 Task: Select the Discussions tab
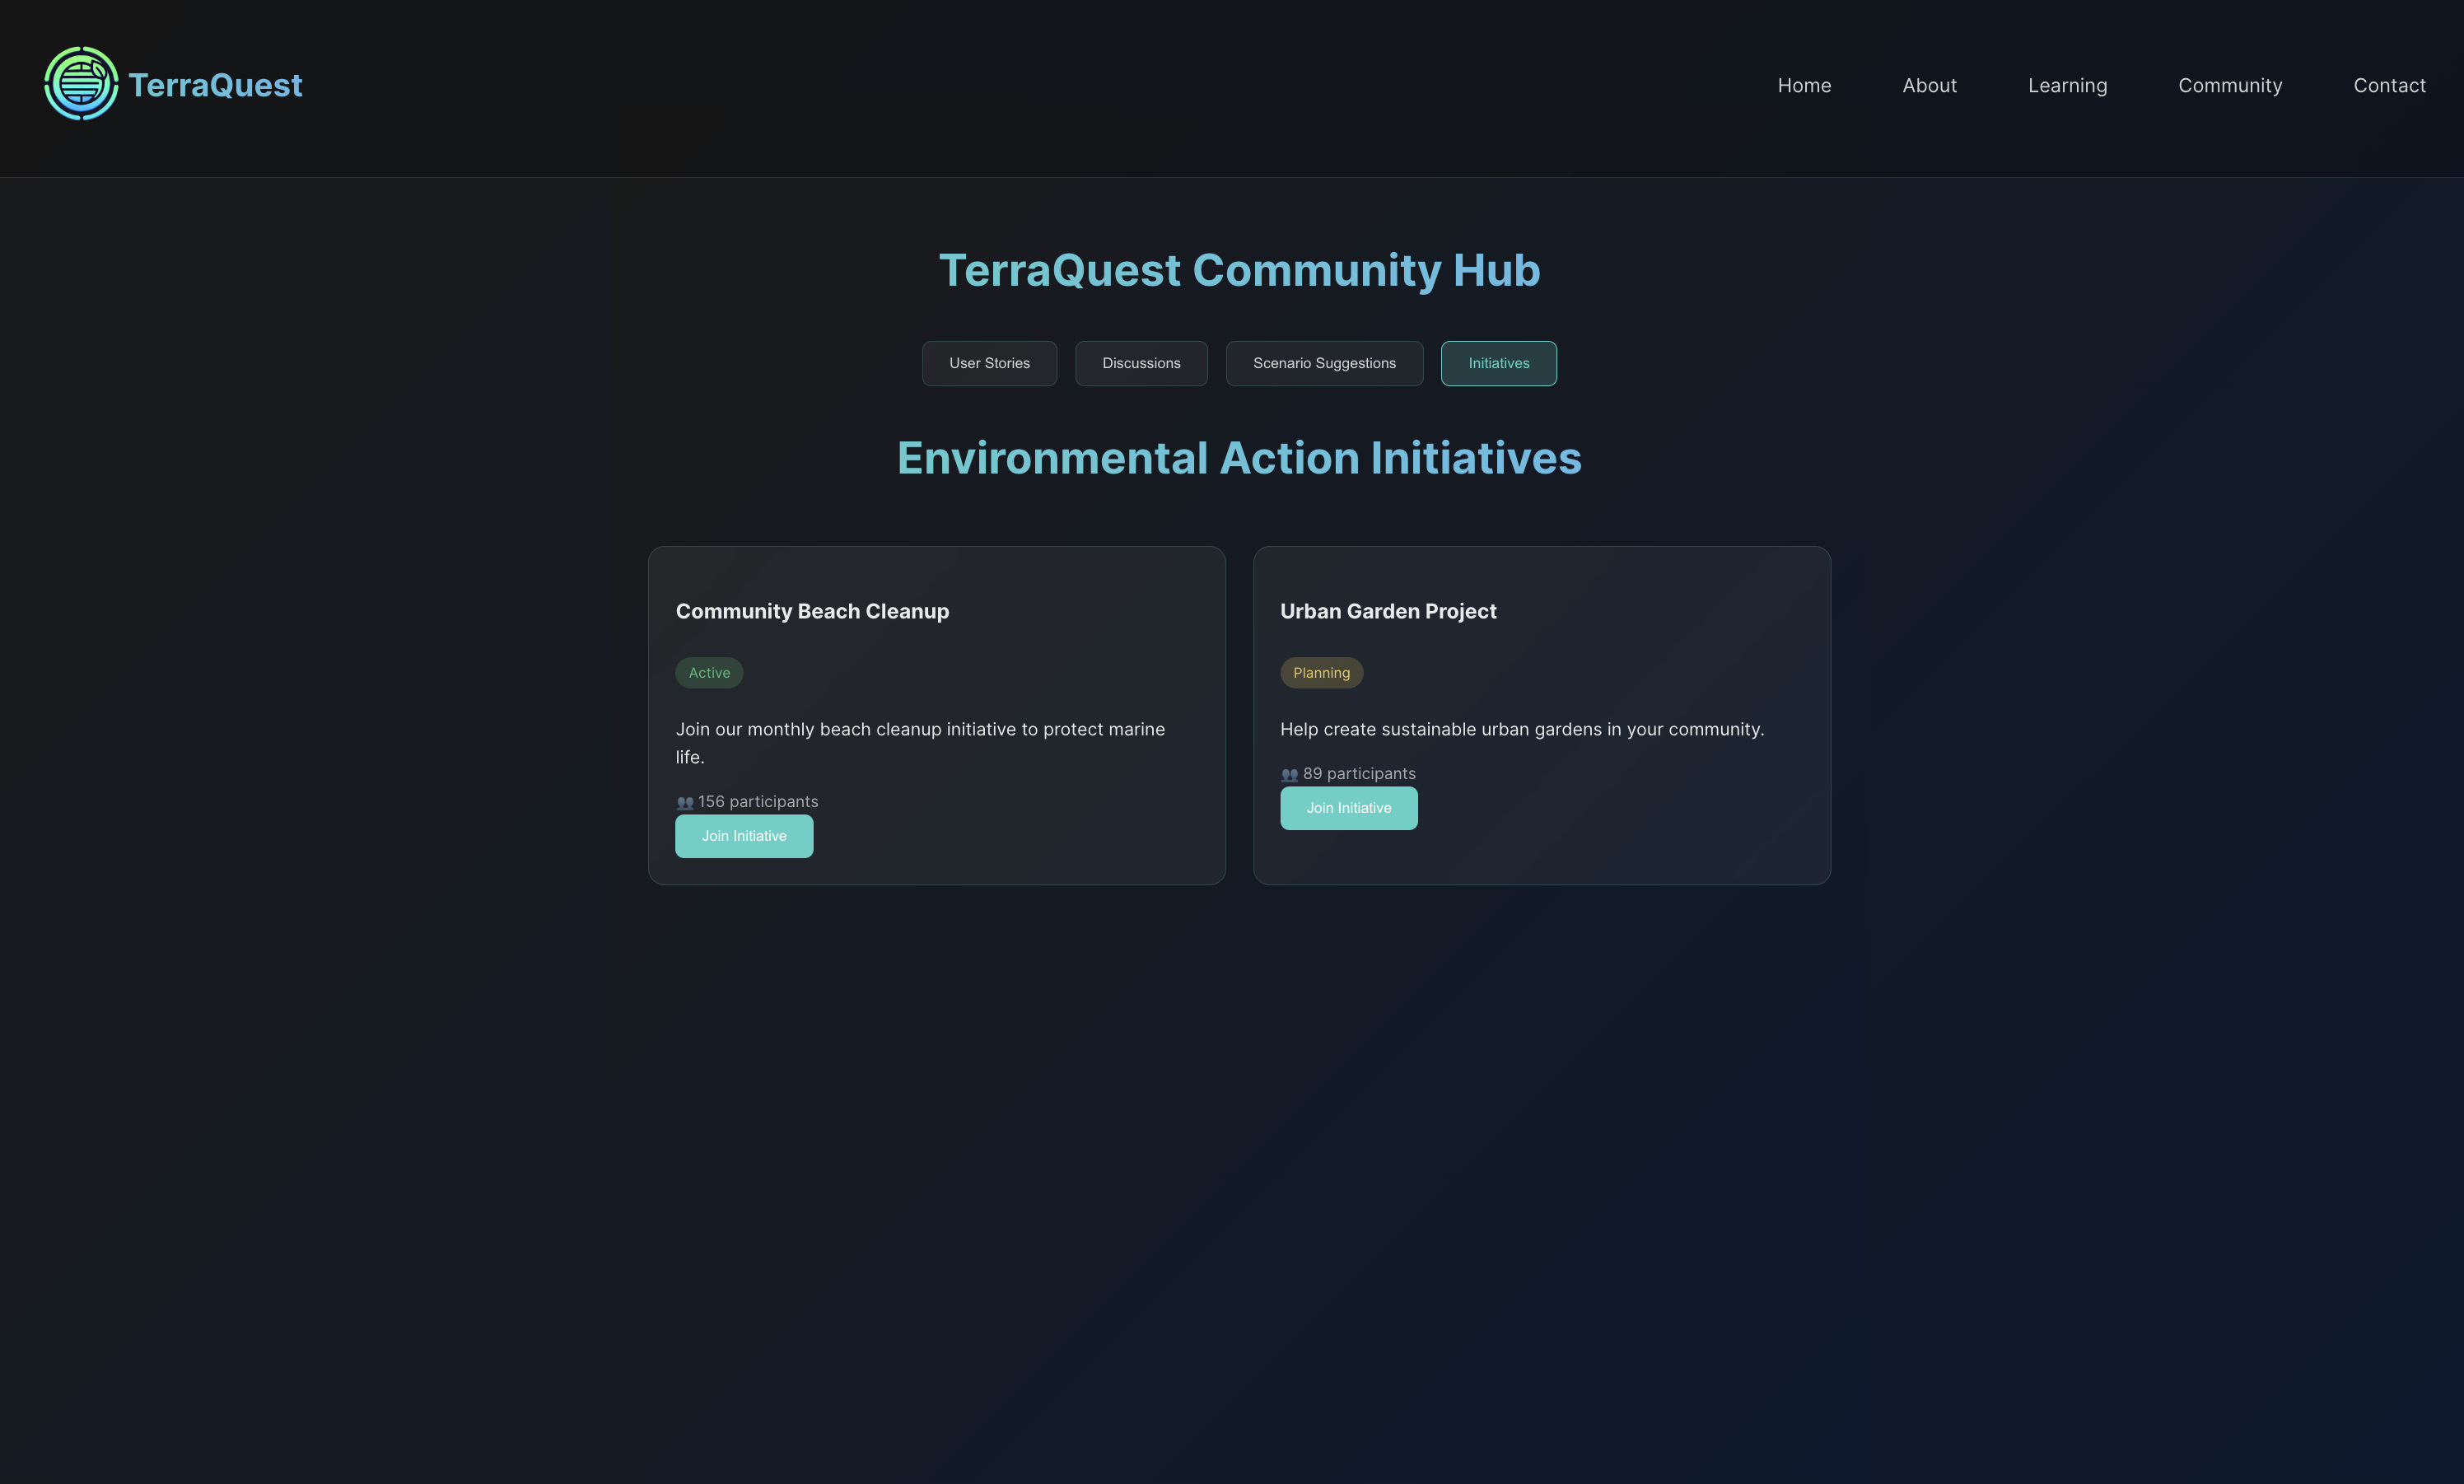[1140, 363]
